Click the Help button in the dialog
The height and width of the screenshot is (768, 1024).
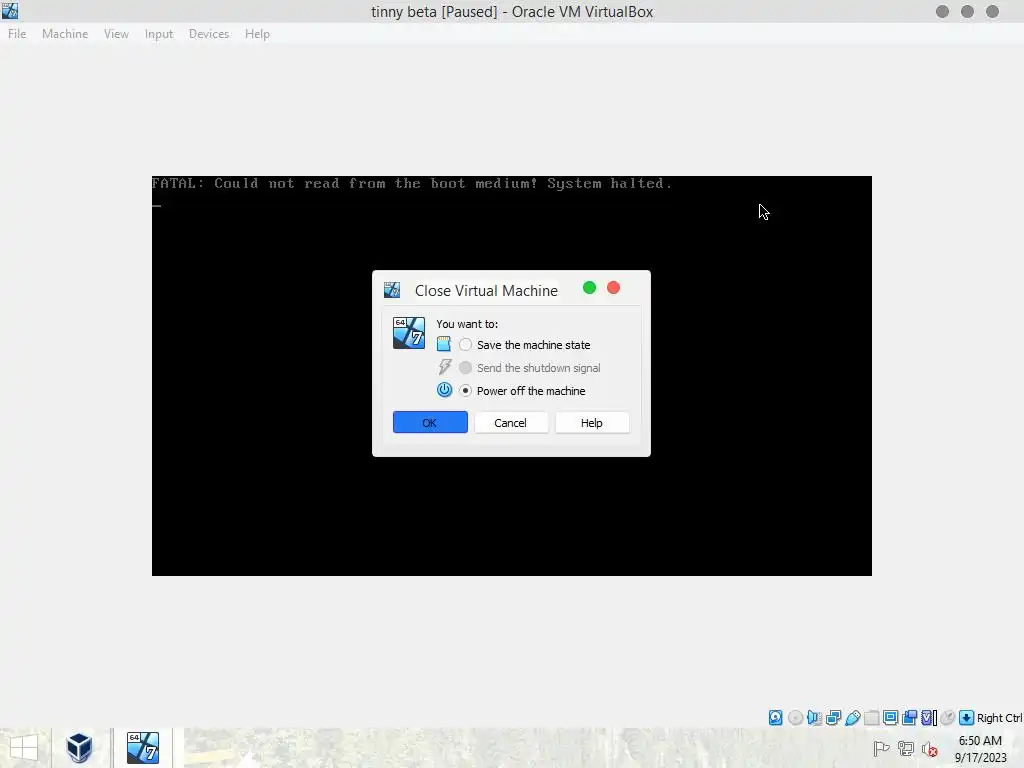click(x=592, y=423)
